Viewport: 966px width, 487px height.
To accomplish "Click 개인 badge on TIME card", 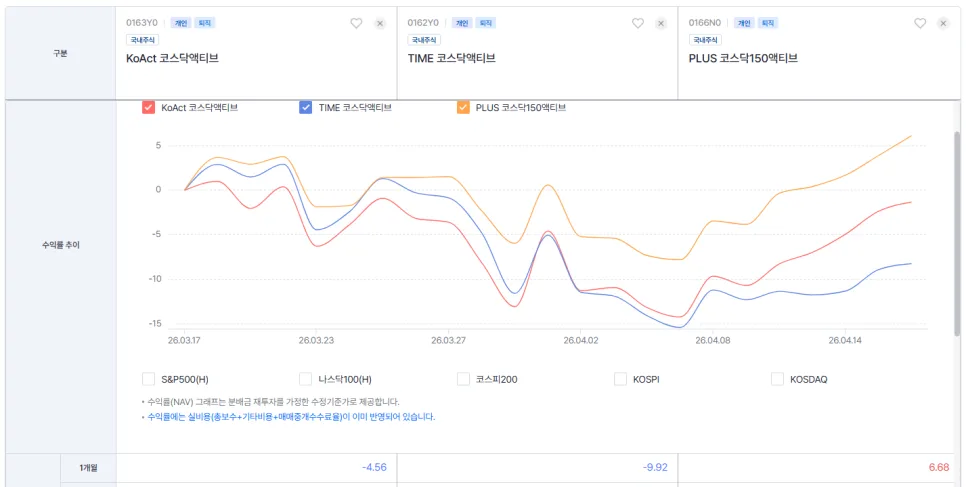I will click(462, 23).
